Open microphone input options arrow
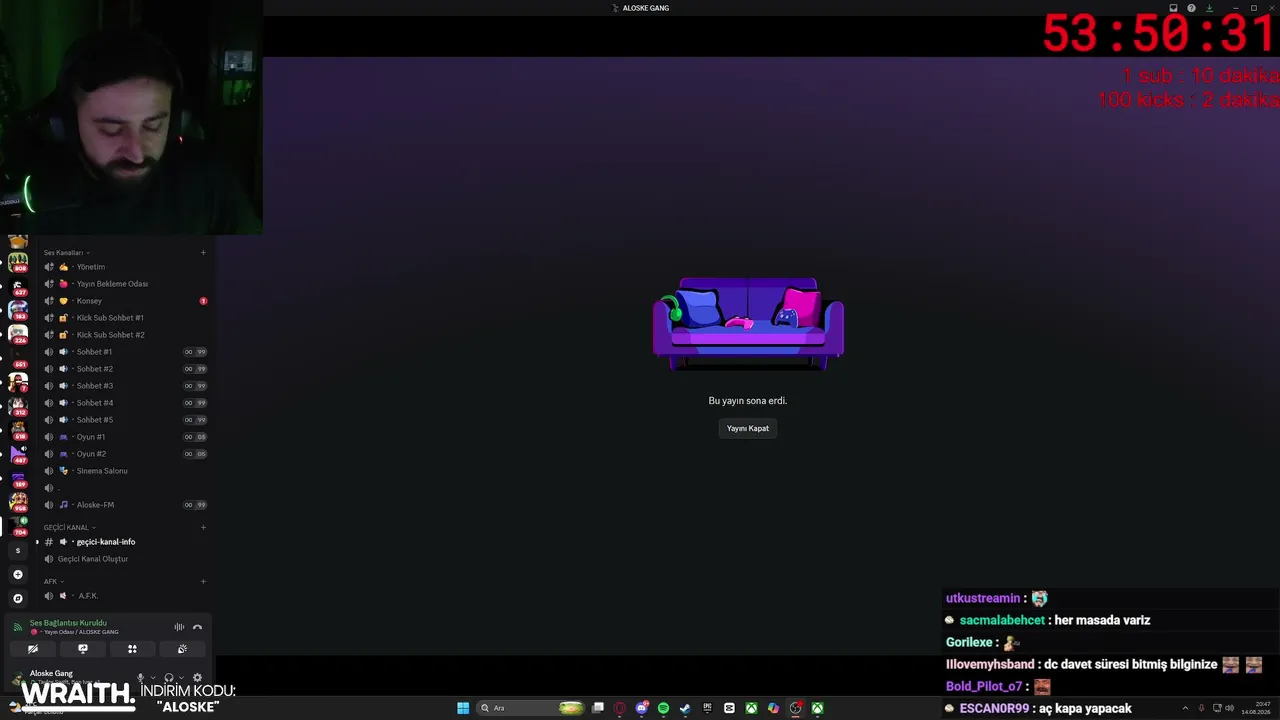The height and width of the screenshot is (720, 1280). pyautogui.click(x=152, y=678)
